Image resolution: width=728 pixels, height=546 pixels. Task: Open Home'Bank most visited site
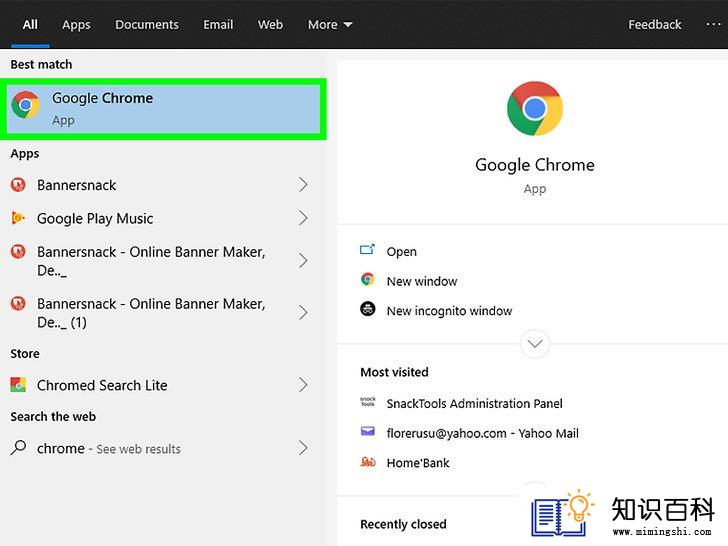tap(418, 463)
